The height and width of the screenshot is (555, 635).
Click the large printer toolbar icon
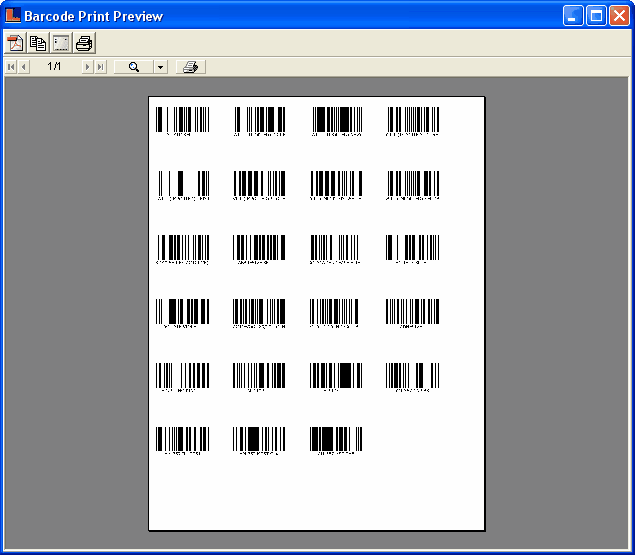(84, 43)
